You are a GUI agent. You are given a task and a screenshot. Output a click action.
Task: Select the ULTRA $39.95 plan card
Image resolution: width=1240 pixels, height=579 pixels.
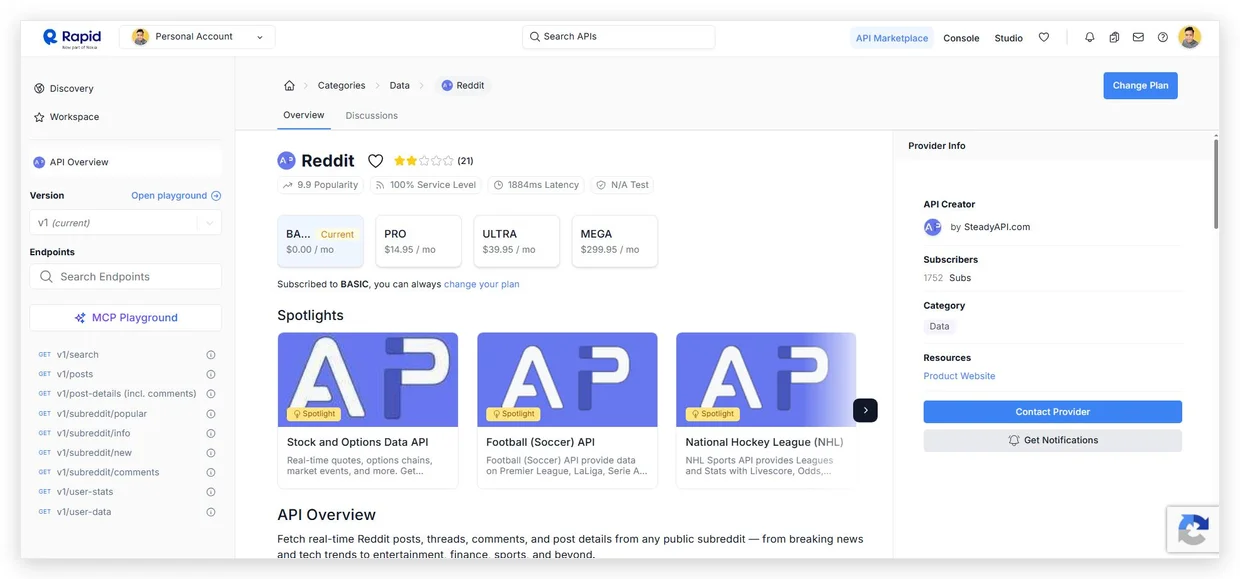pyautogui.click(x=516, y=241)
